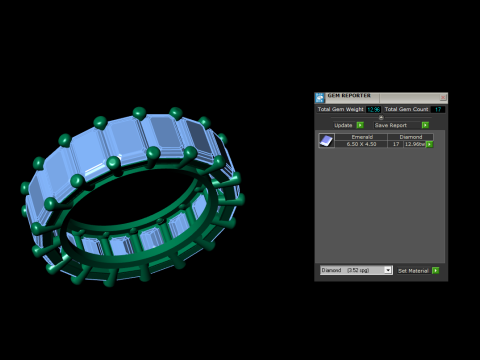Click the '12.96tw' weight cell
The height and width of the screenshot is (360, 480).
click(x=415, y=144)
